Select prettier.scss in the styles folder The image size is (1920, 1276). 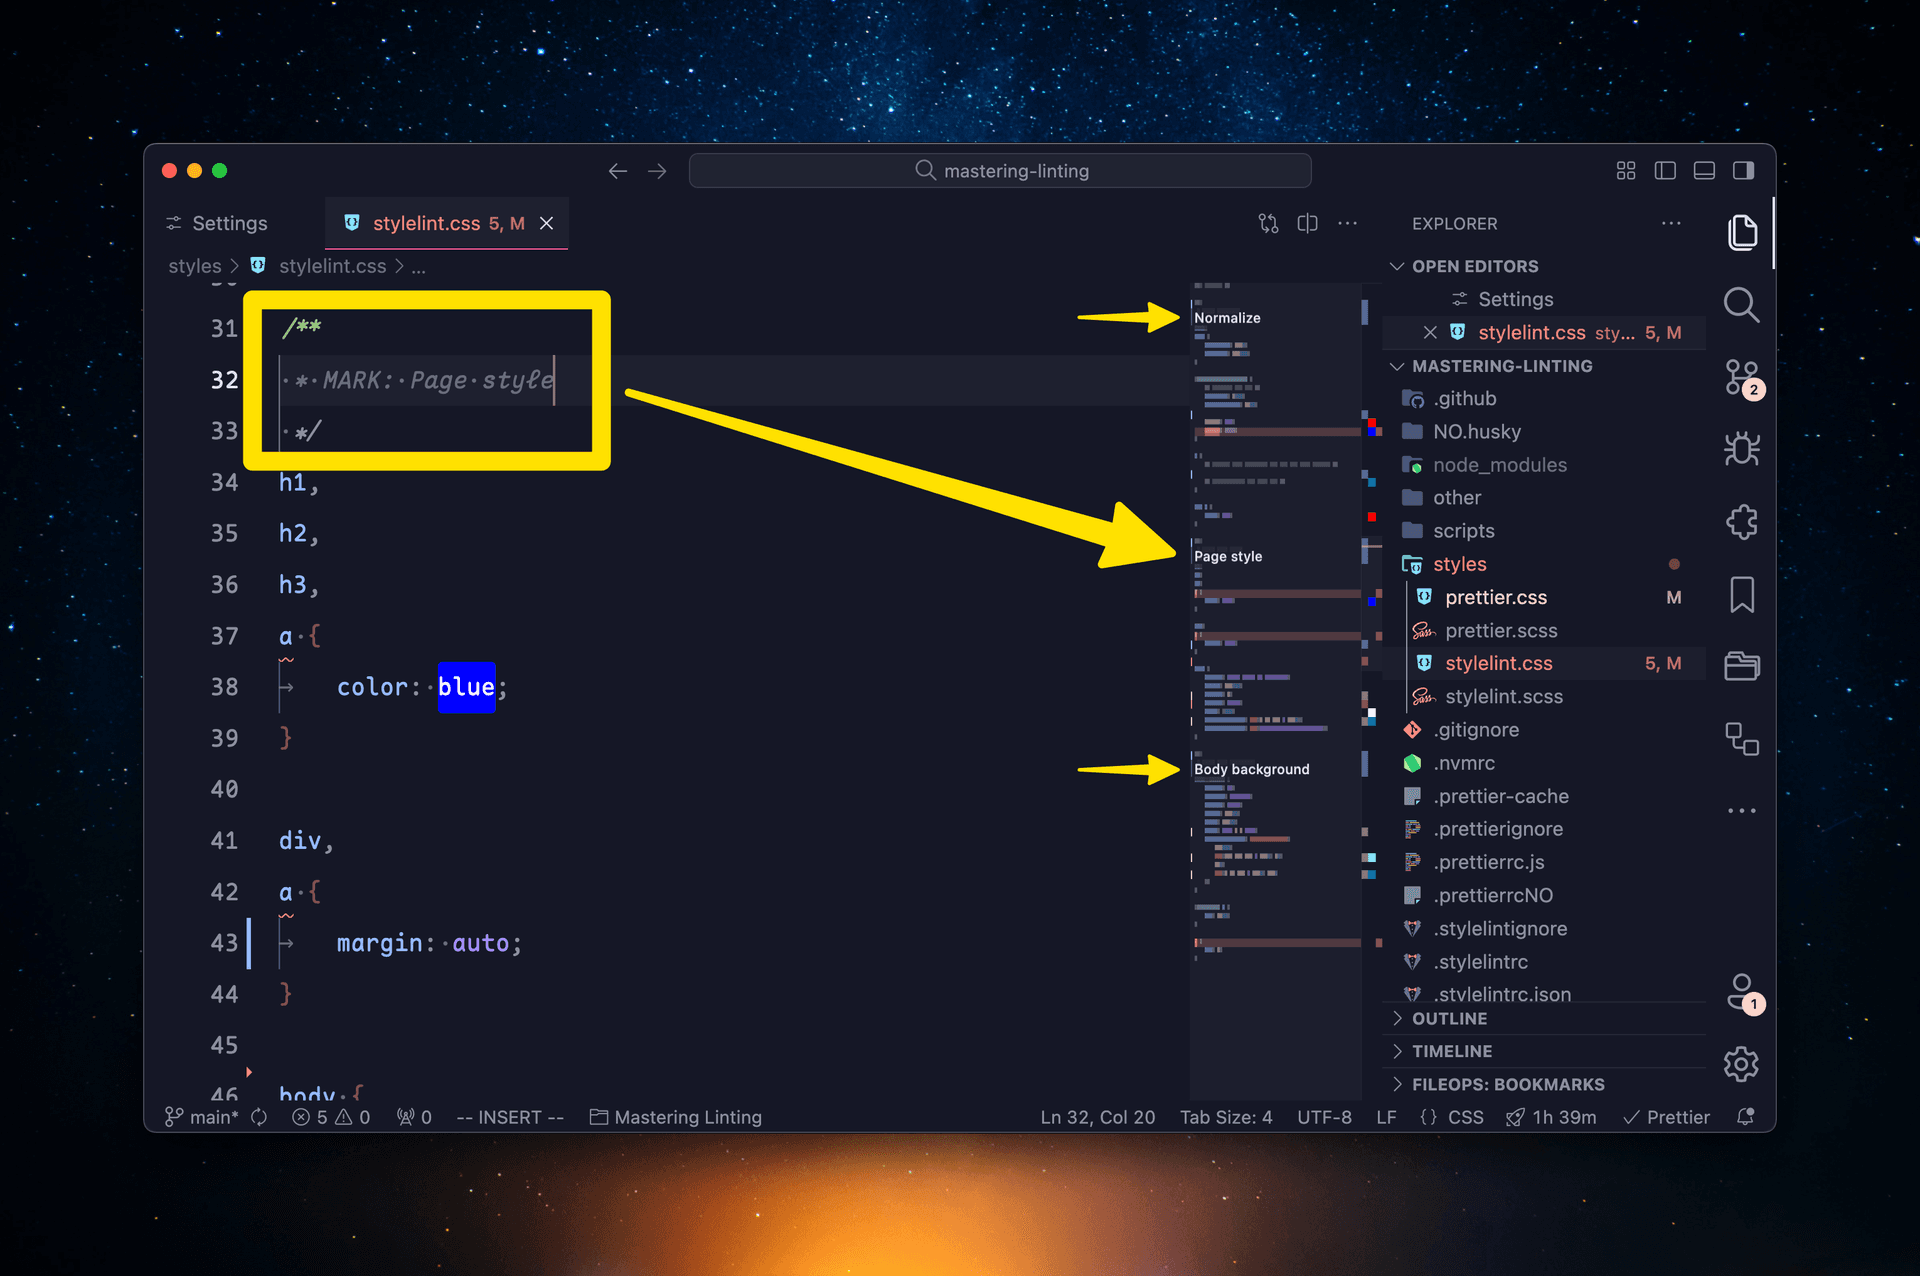pyautogui.click(x=1502, y=630)
